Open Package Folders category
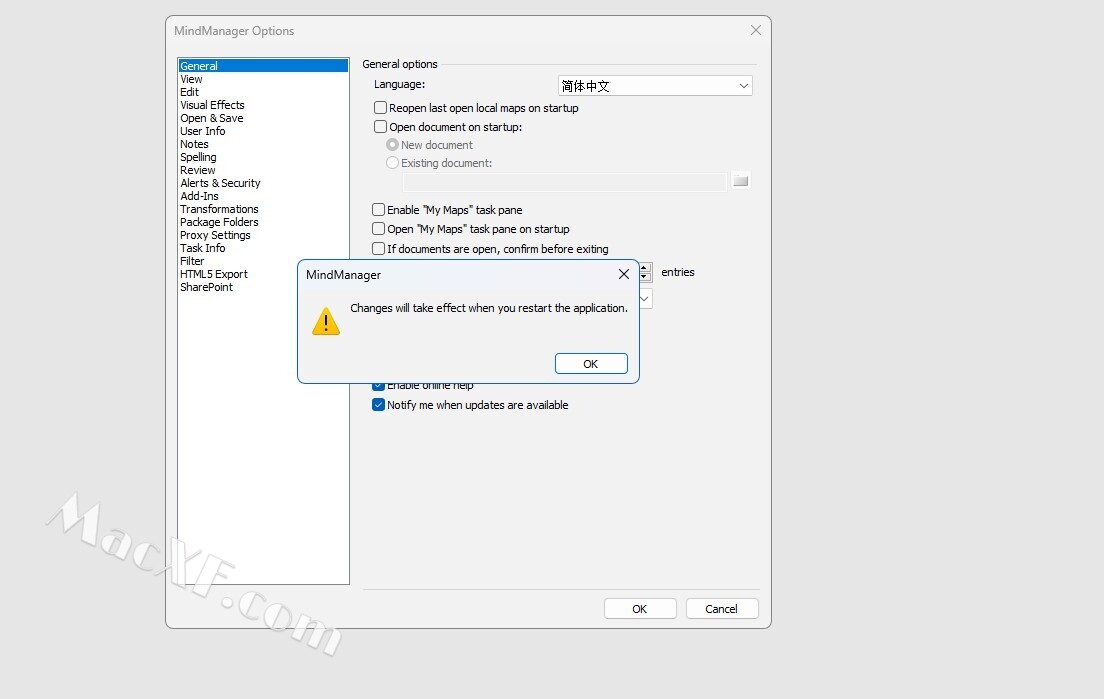Screen dimensions: 1104x699 (x=219, y=222)
